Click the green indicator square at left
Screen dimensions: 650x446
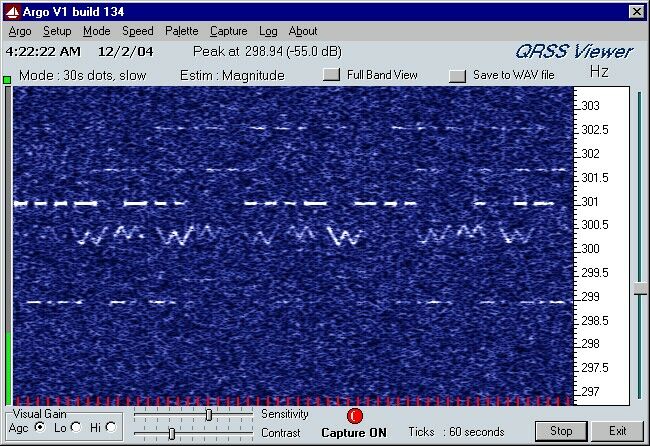click(x=7, y=80)
